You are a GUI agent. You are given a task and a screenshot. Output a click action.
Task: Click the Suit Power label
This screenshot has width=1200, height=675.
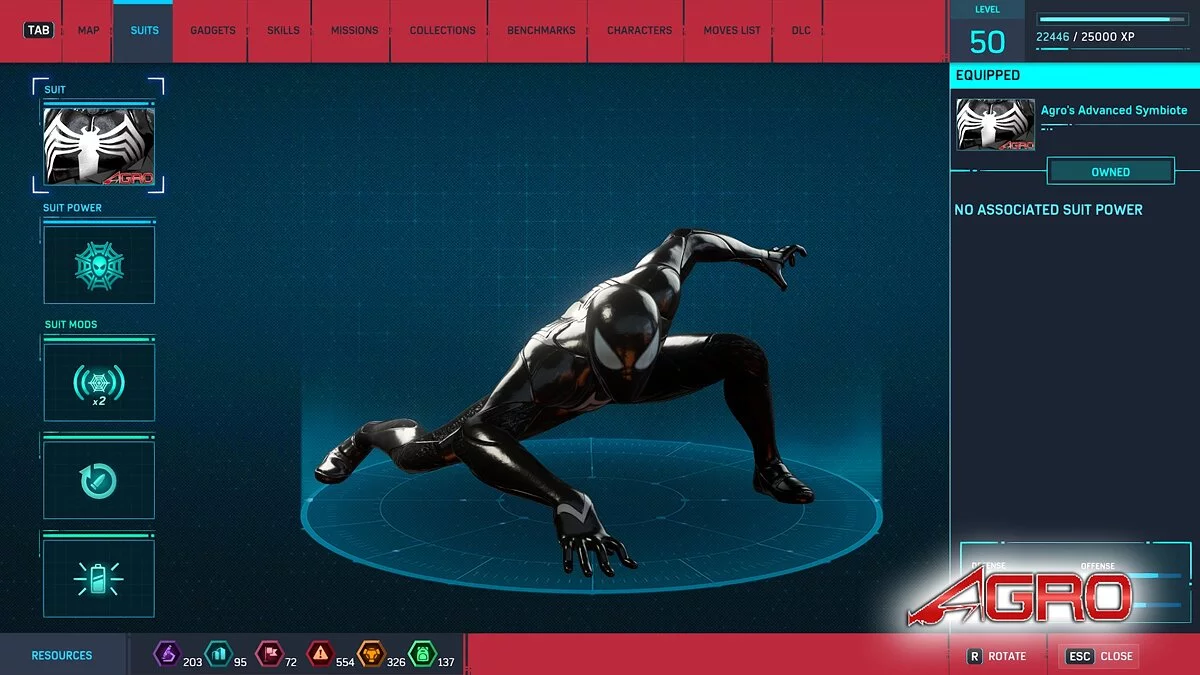coord(72,208)
